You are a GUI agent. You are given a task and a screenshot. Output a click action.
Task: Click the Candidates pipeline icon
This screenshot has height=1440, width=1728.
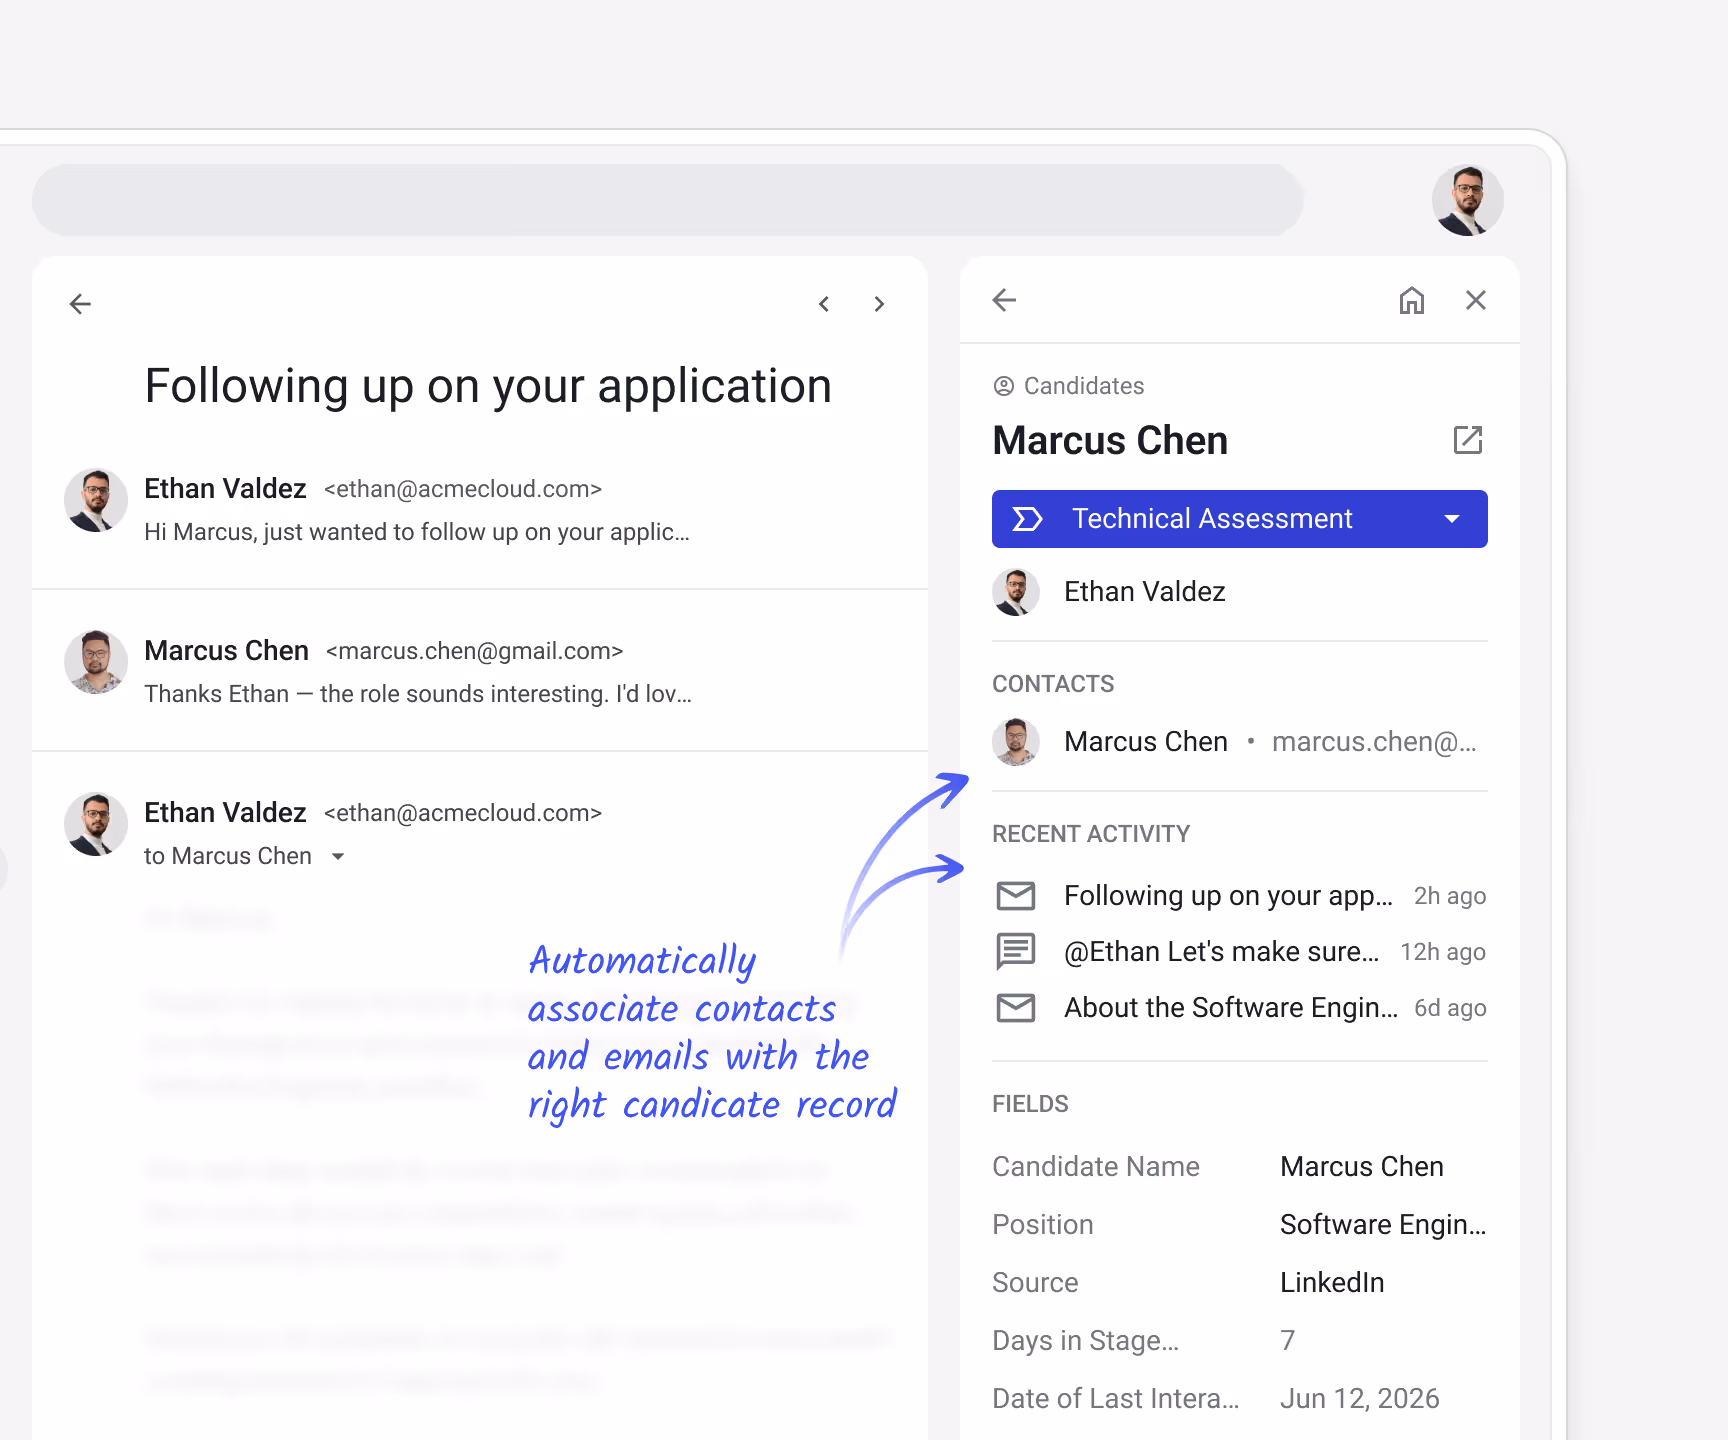[1004, 386]
